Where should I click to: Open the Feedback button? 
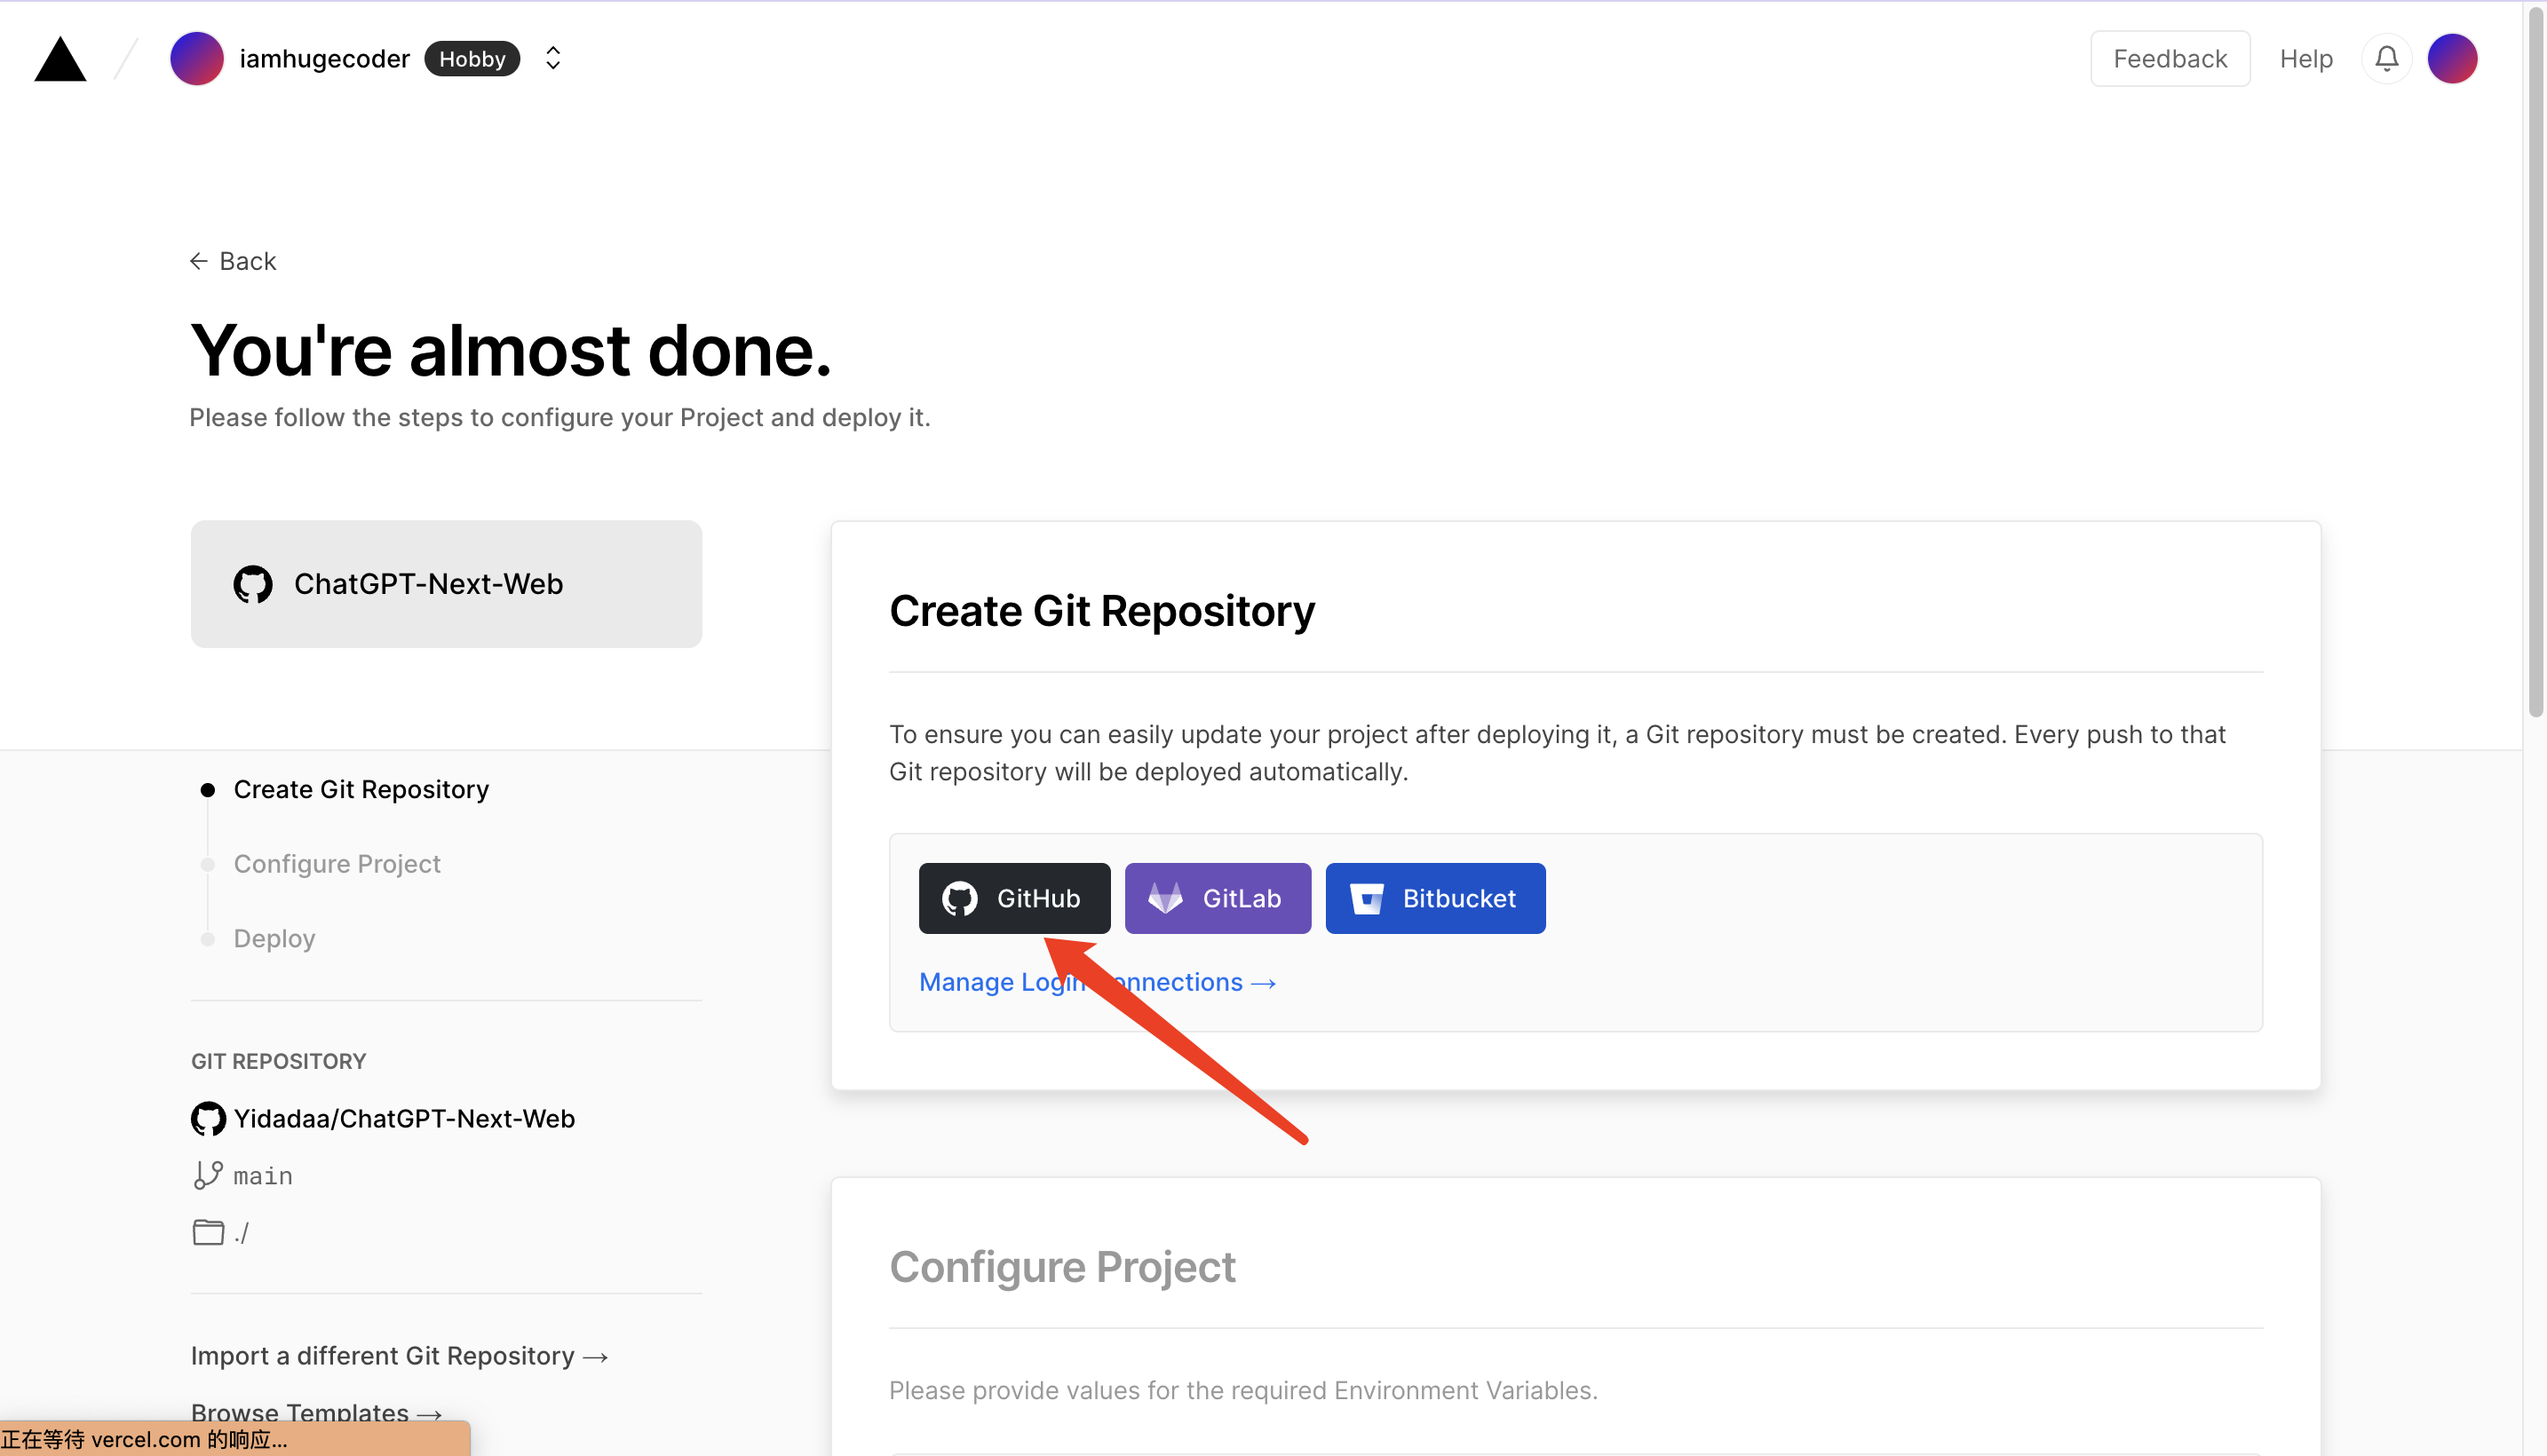(2169, 59)
